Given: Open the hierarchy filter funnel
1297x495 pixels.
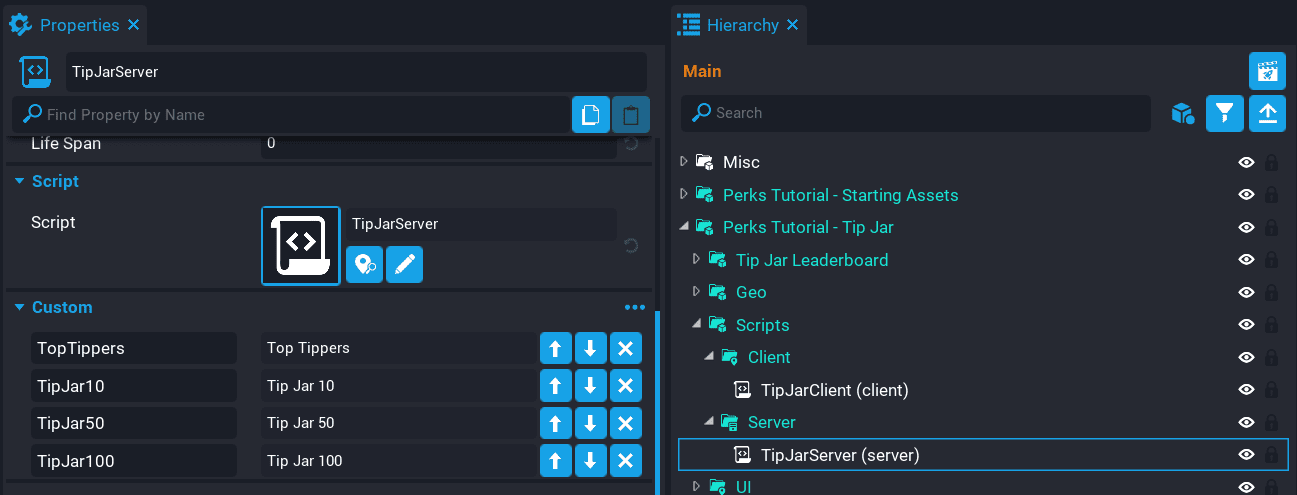Looking at the screenshot, I should point(1225,114).
